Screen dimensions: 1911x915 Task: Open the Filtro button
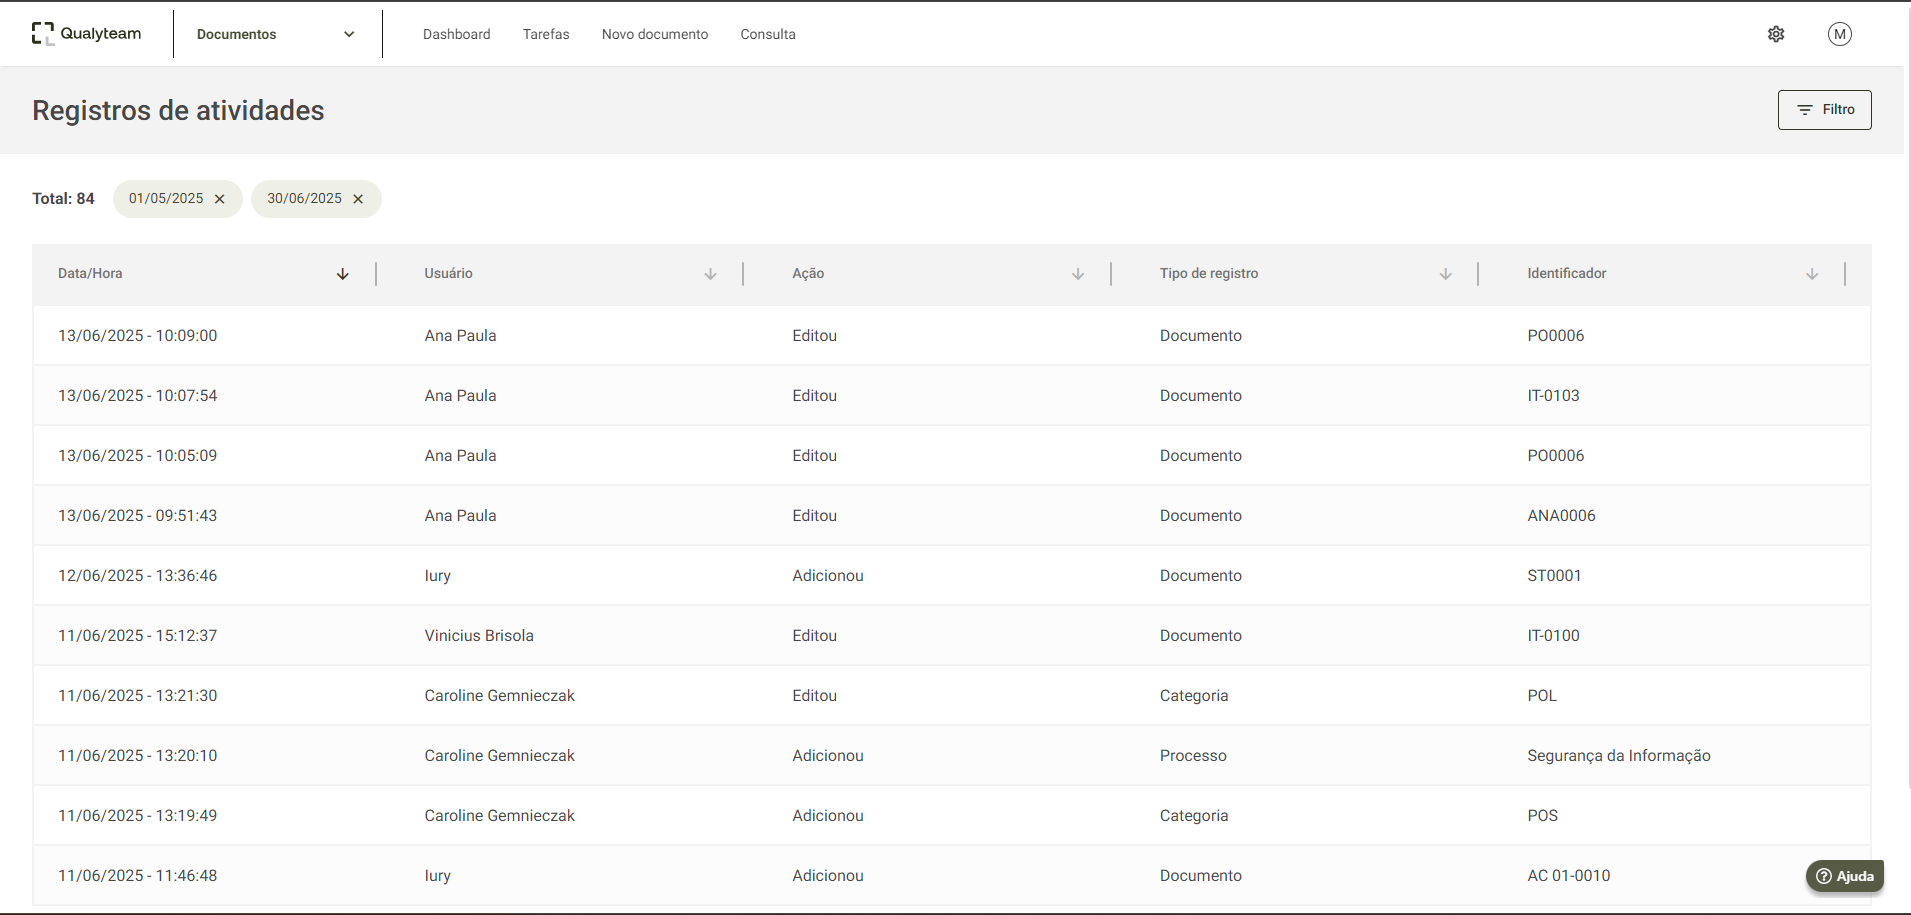1825,110
